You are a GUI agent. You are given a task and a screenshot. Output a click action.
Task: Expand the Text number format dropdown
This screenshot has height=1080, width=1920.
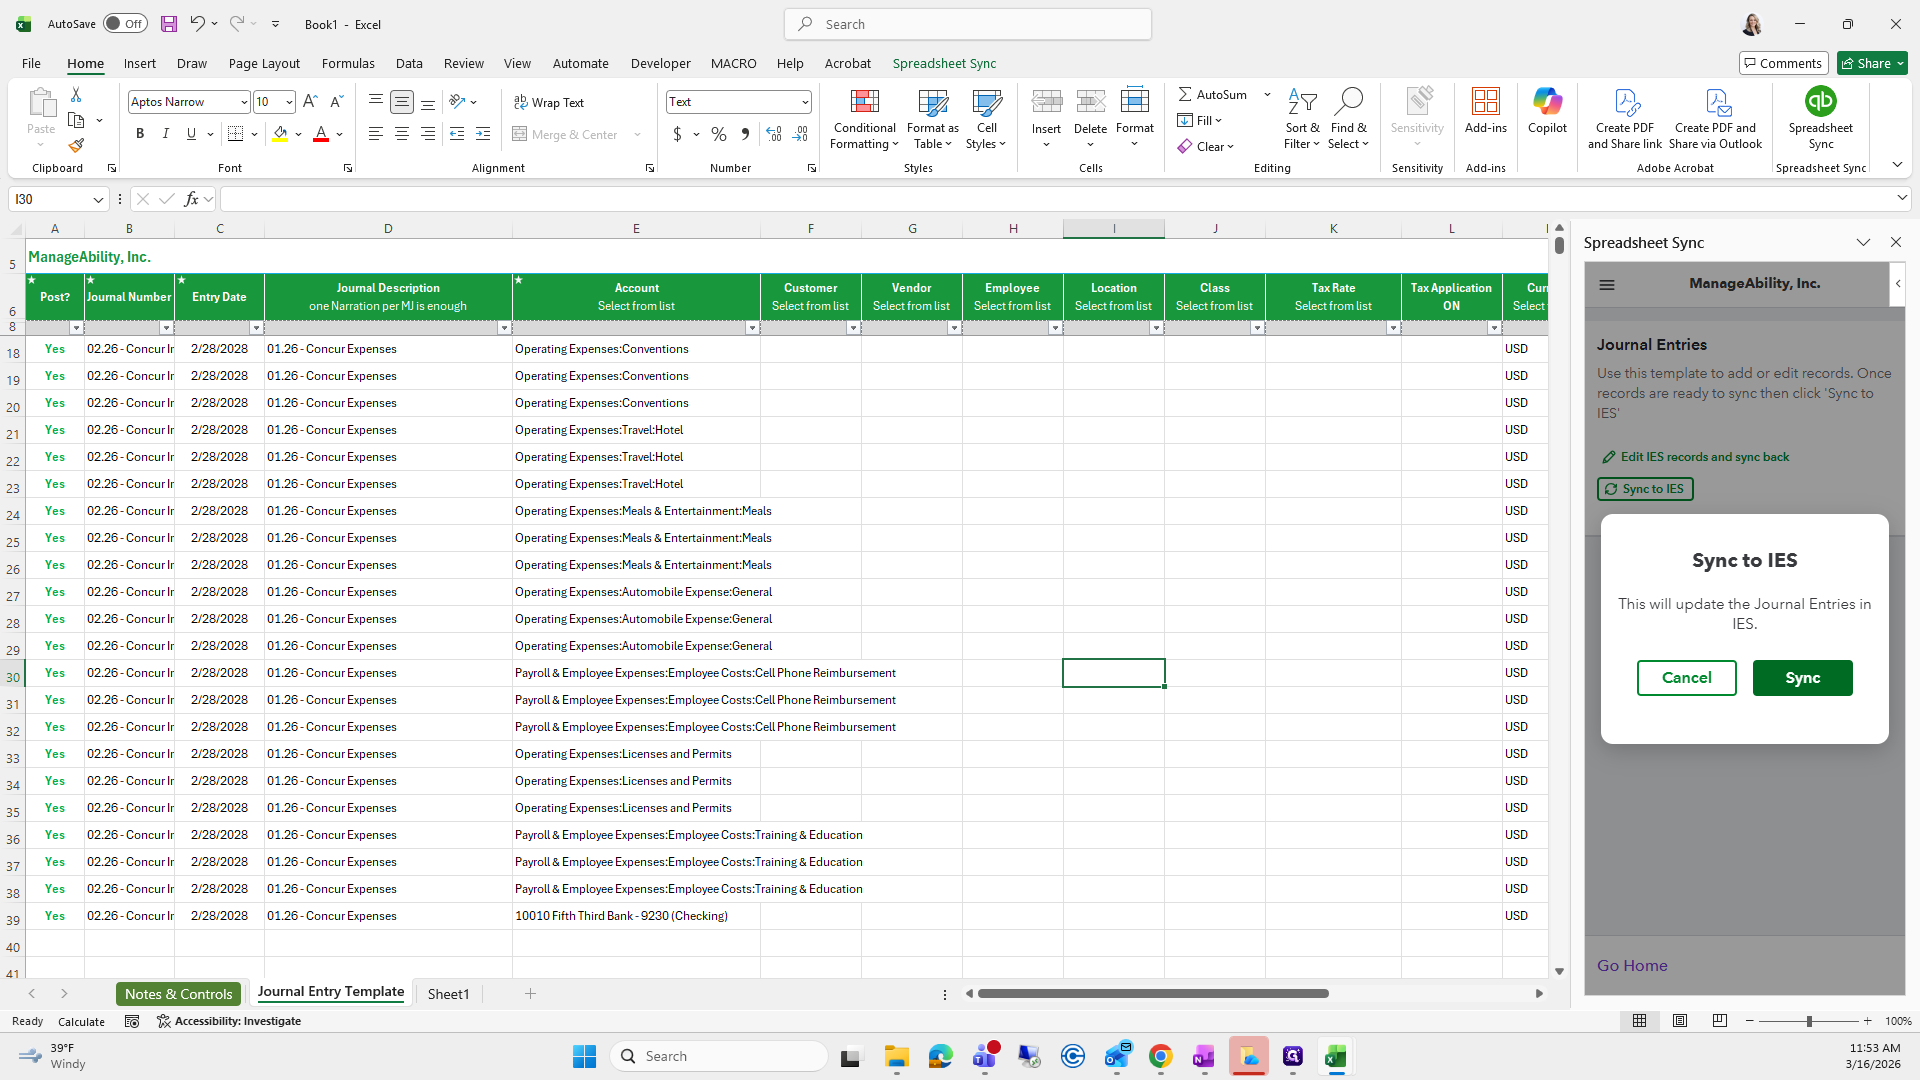[804, 102]
